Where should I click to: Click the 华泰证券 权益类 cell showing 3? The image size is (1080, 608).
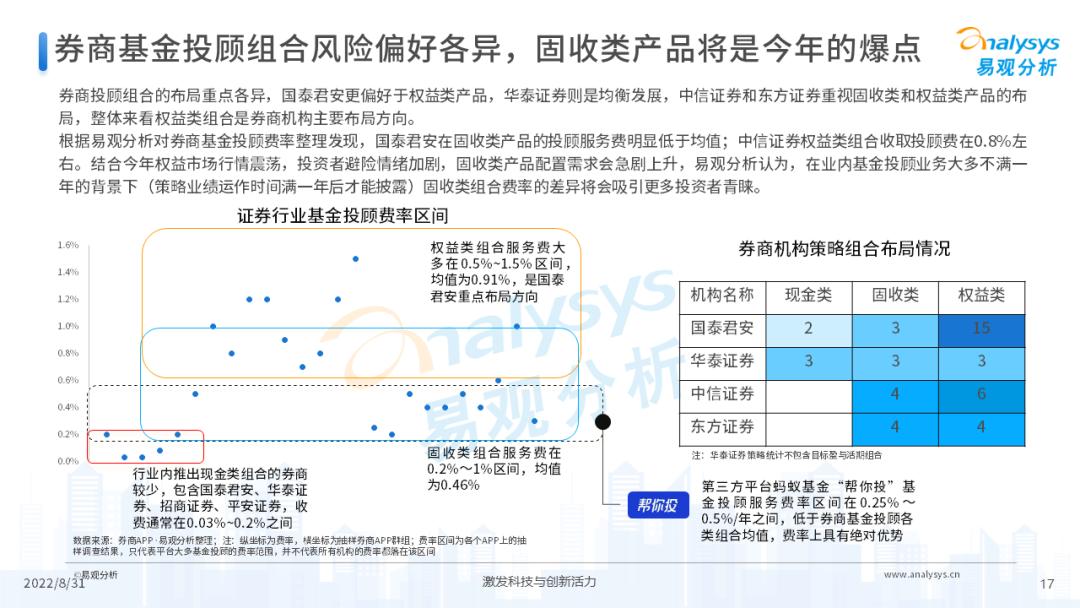pyautogui.click(x=982, y=362)
